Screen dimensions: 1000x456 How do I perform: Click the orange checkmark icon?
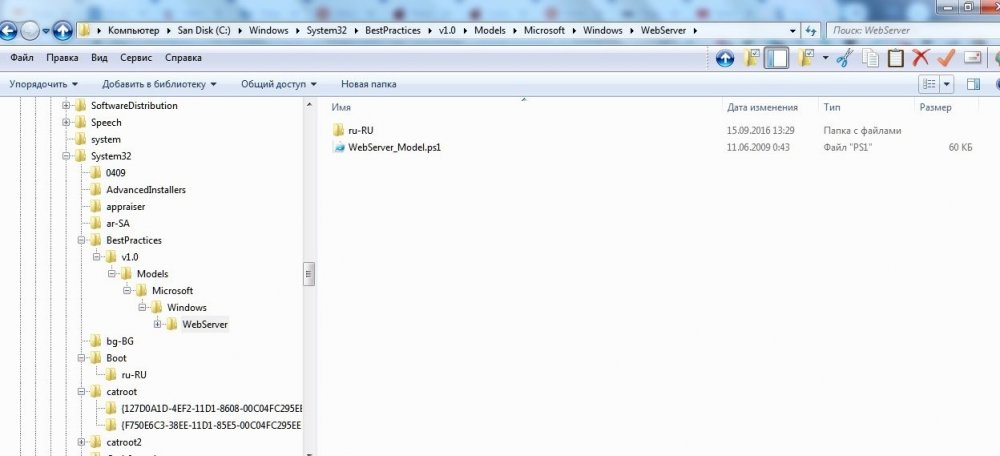coord(945,58)
